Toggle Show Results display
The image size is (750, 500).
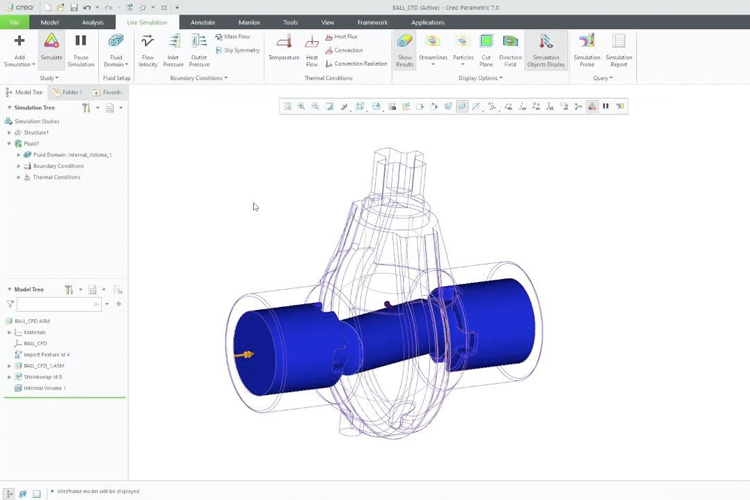click(x=404, y=47)
